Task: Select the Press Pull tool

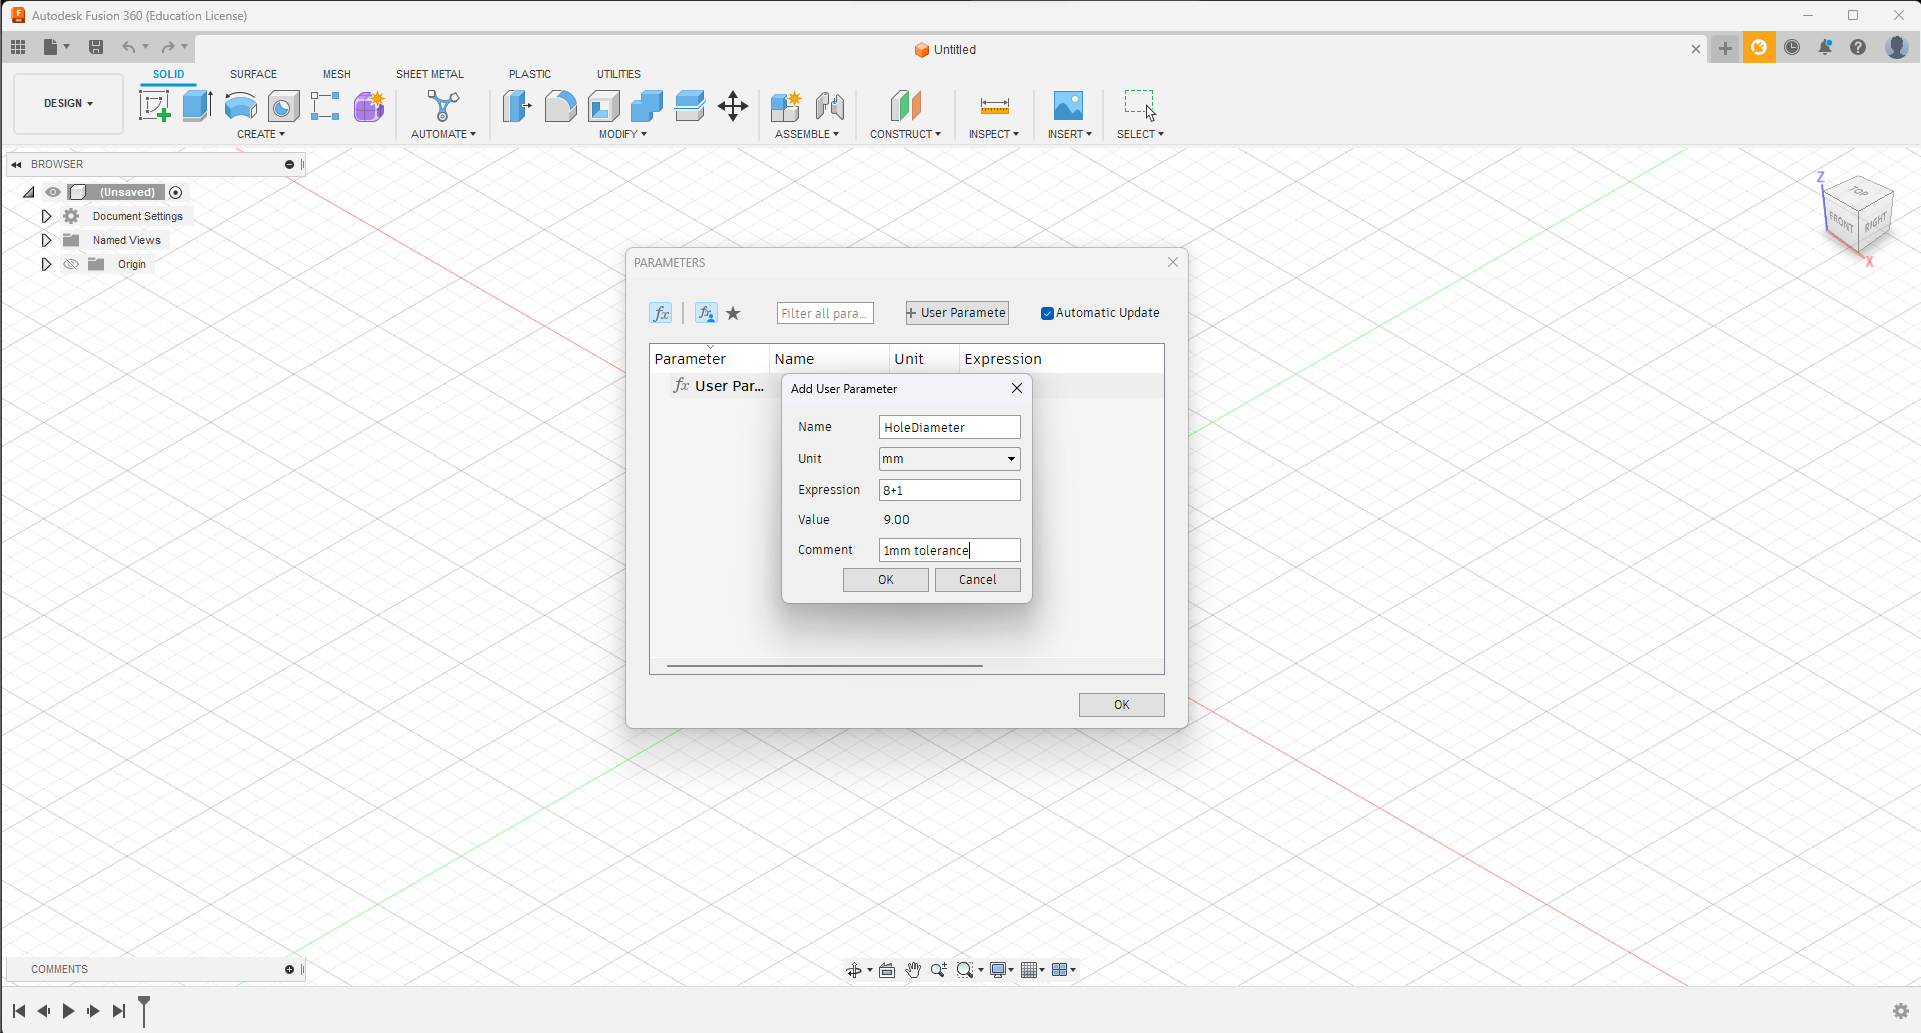Action: (x=517, y=106)
